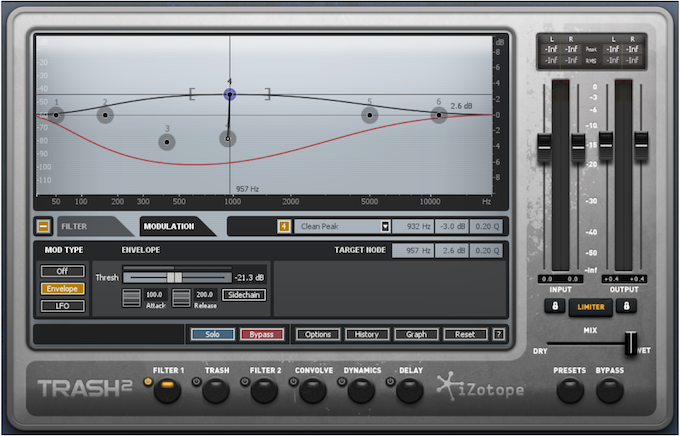The width and height of the screenshot is (680, 436).
Task: Open the History button
Action: coord(367,334)
